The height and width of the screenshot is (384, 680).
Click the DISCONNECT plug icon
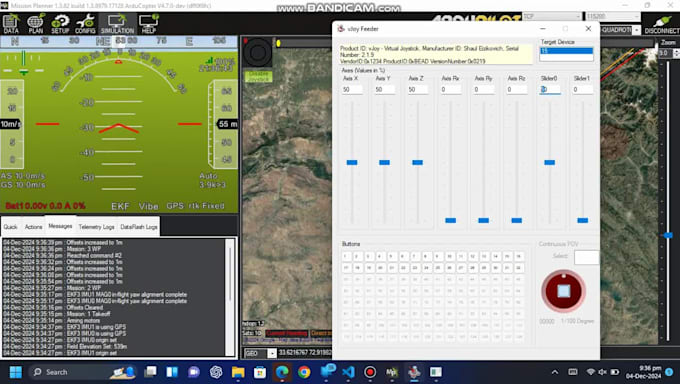tap(661, 24)
